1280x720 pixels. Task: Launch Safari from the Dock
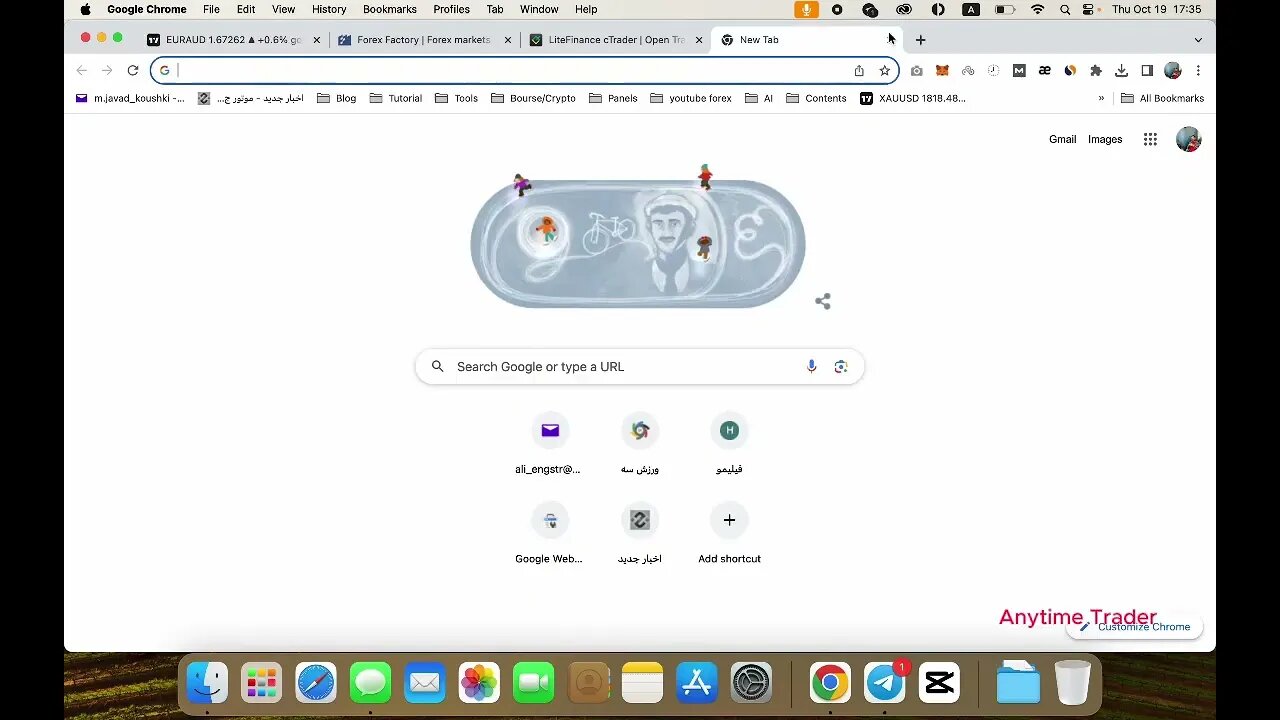point(316,683)
